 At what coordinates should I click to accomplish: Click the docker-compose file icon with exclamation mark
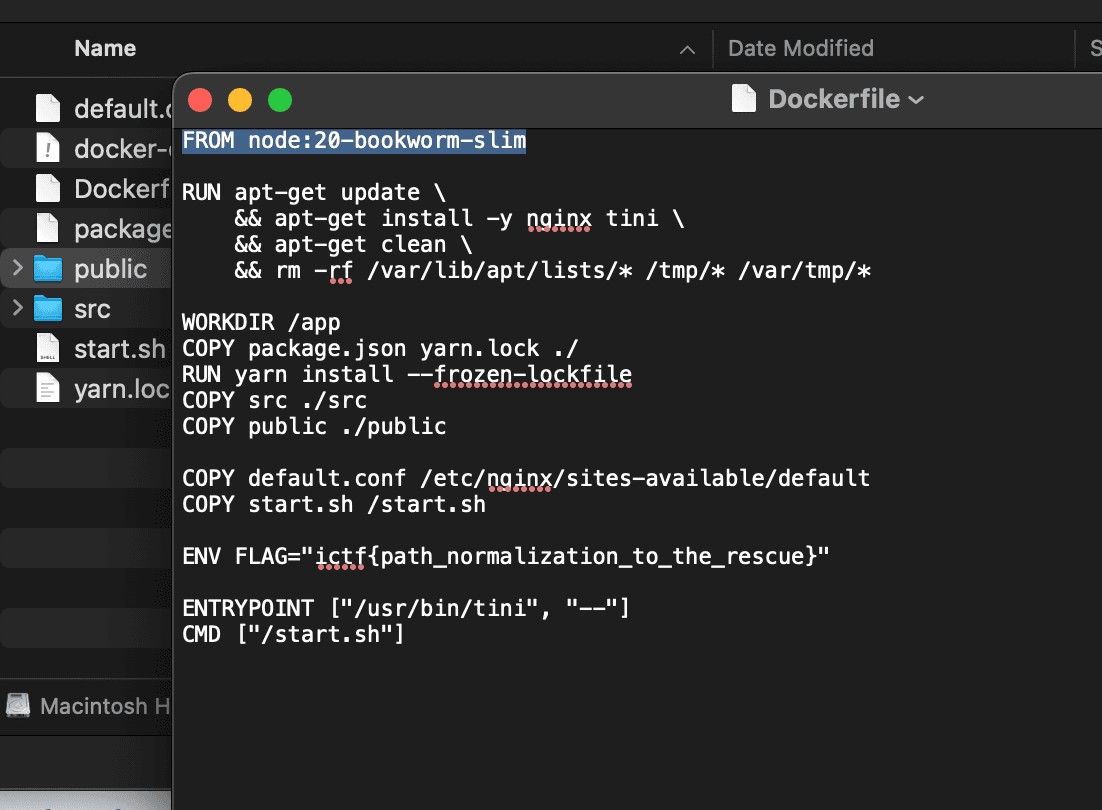click(x=48, y=149)
